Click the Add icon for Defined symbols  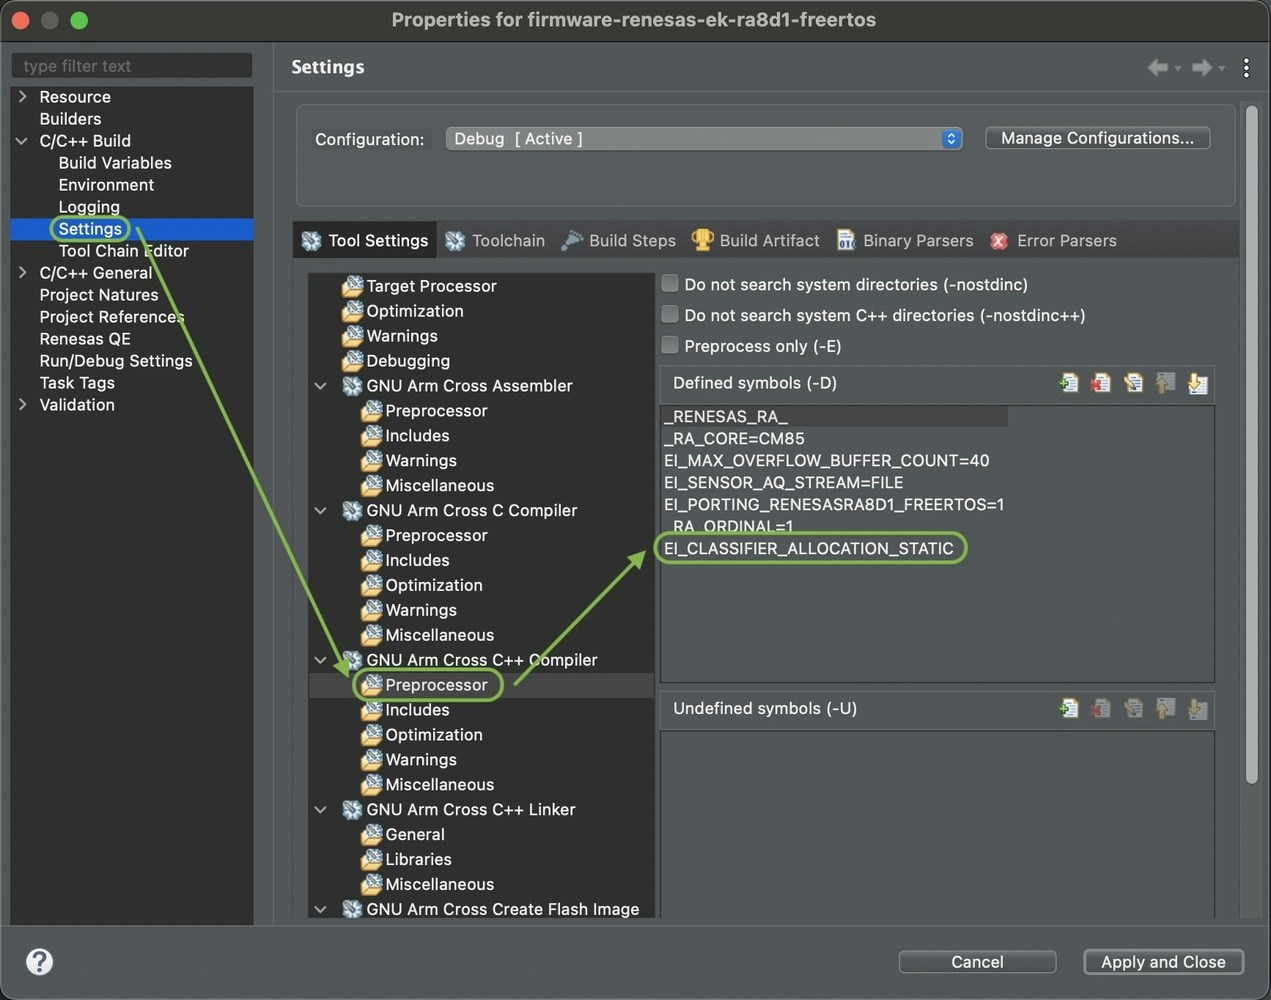(1069, 383)
